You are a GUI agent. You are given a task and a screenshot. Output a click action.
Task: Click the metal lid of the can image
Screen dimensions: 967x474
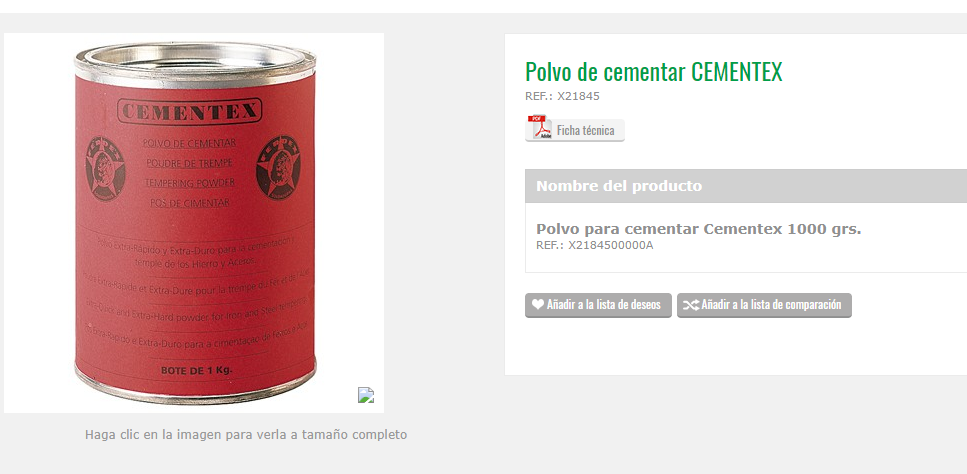pos(195,62)
